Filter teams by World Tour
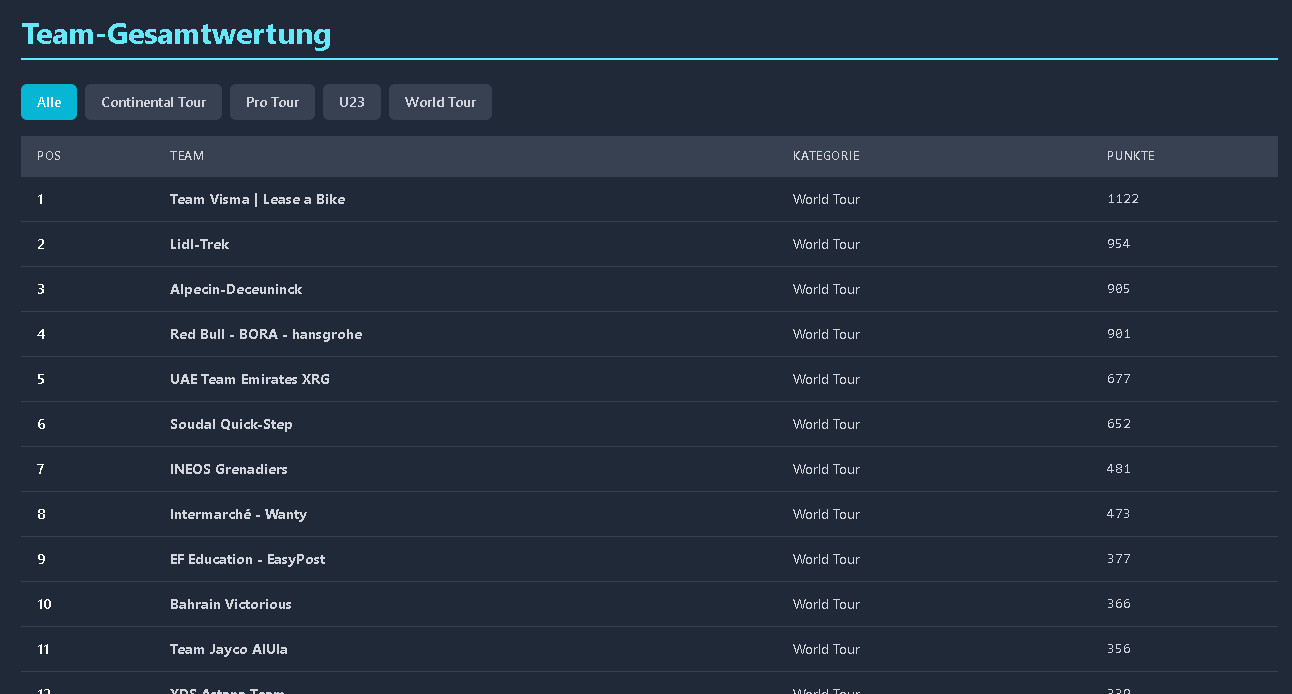 tap(440, 102)
